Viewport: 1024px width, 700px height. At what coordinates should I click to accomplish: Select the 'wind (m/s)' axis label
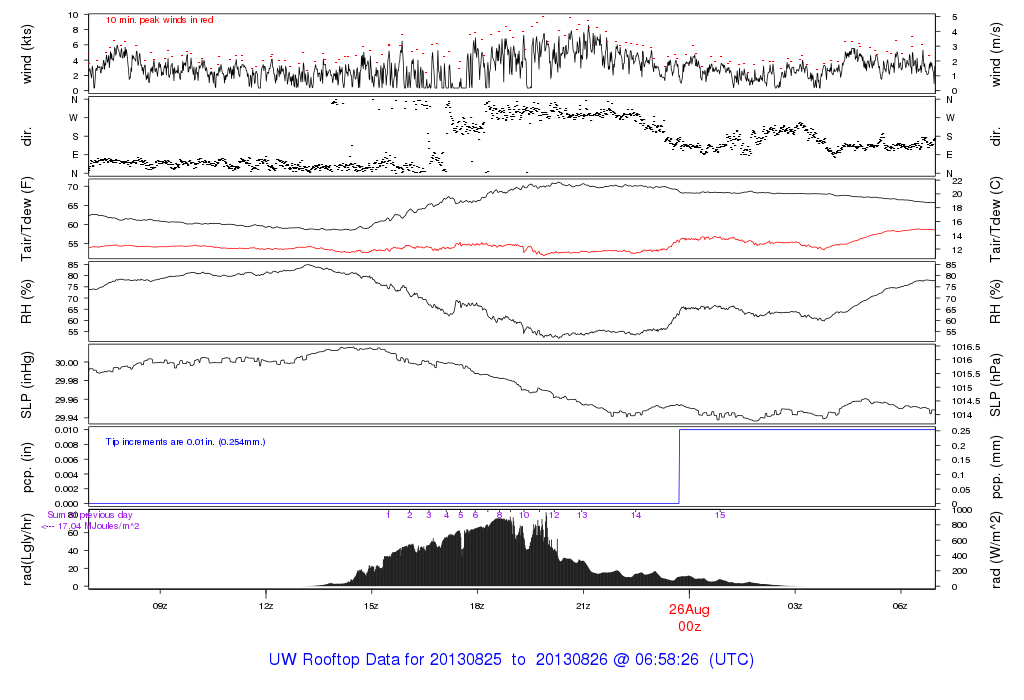[x=995, y=54]
